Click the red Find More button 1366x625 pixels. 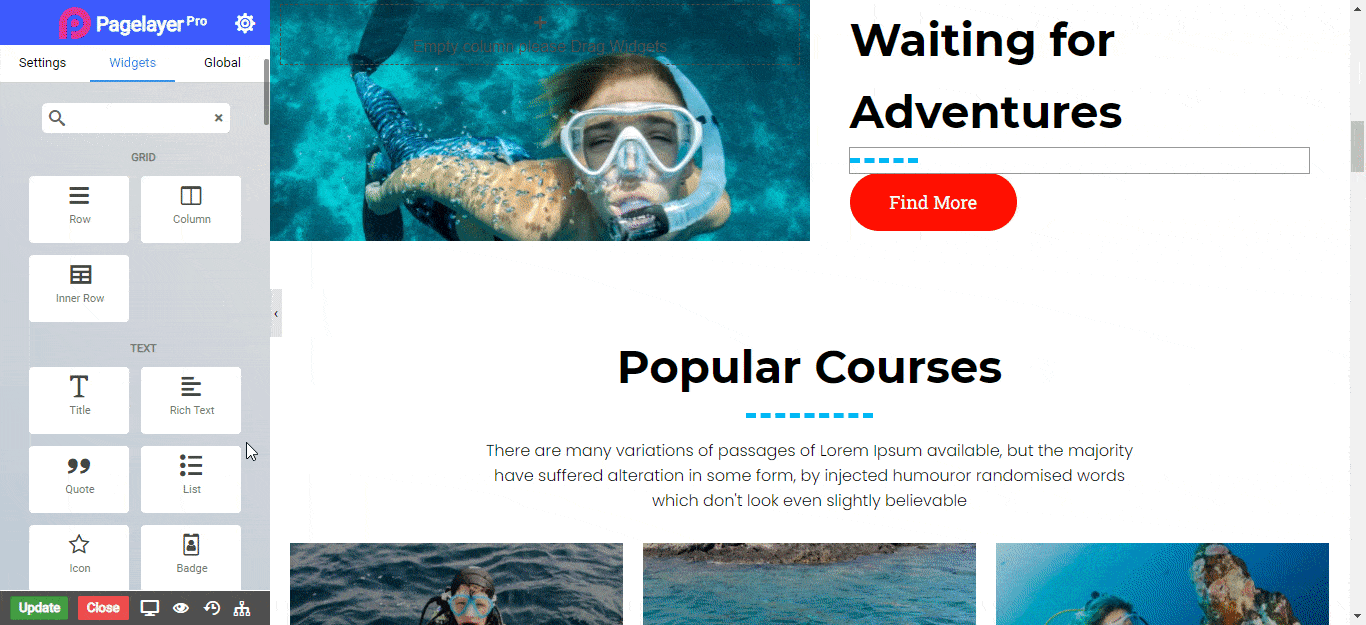[x=933, y=202]
